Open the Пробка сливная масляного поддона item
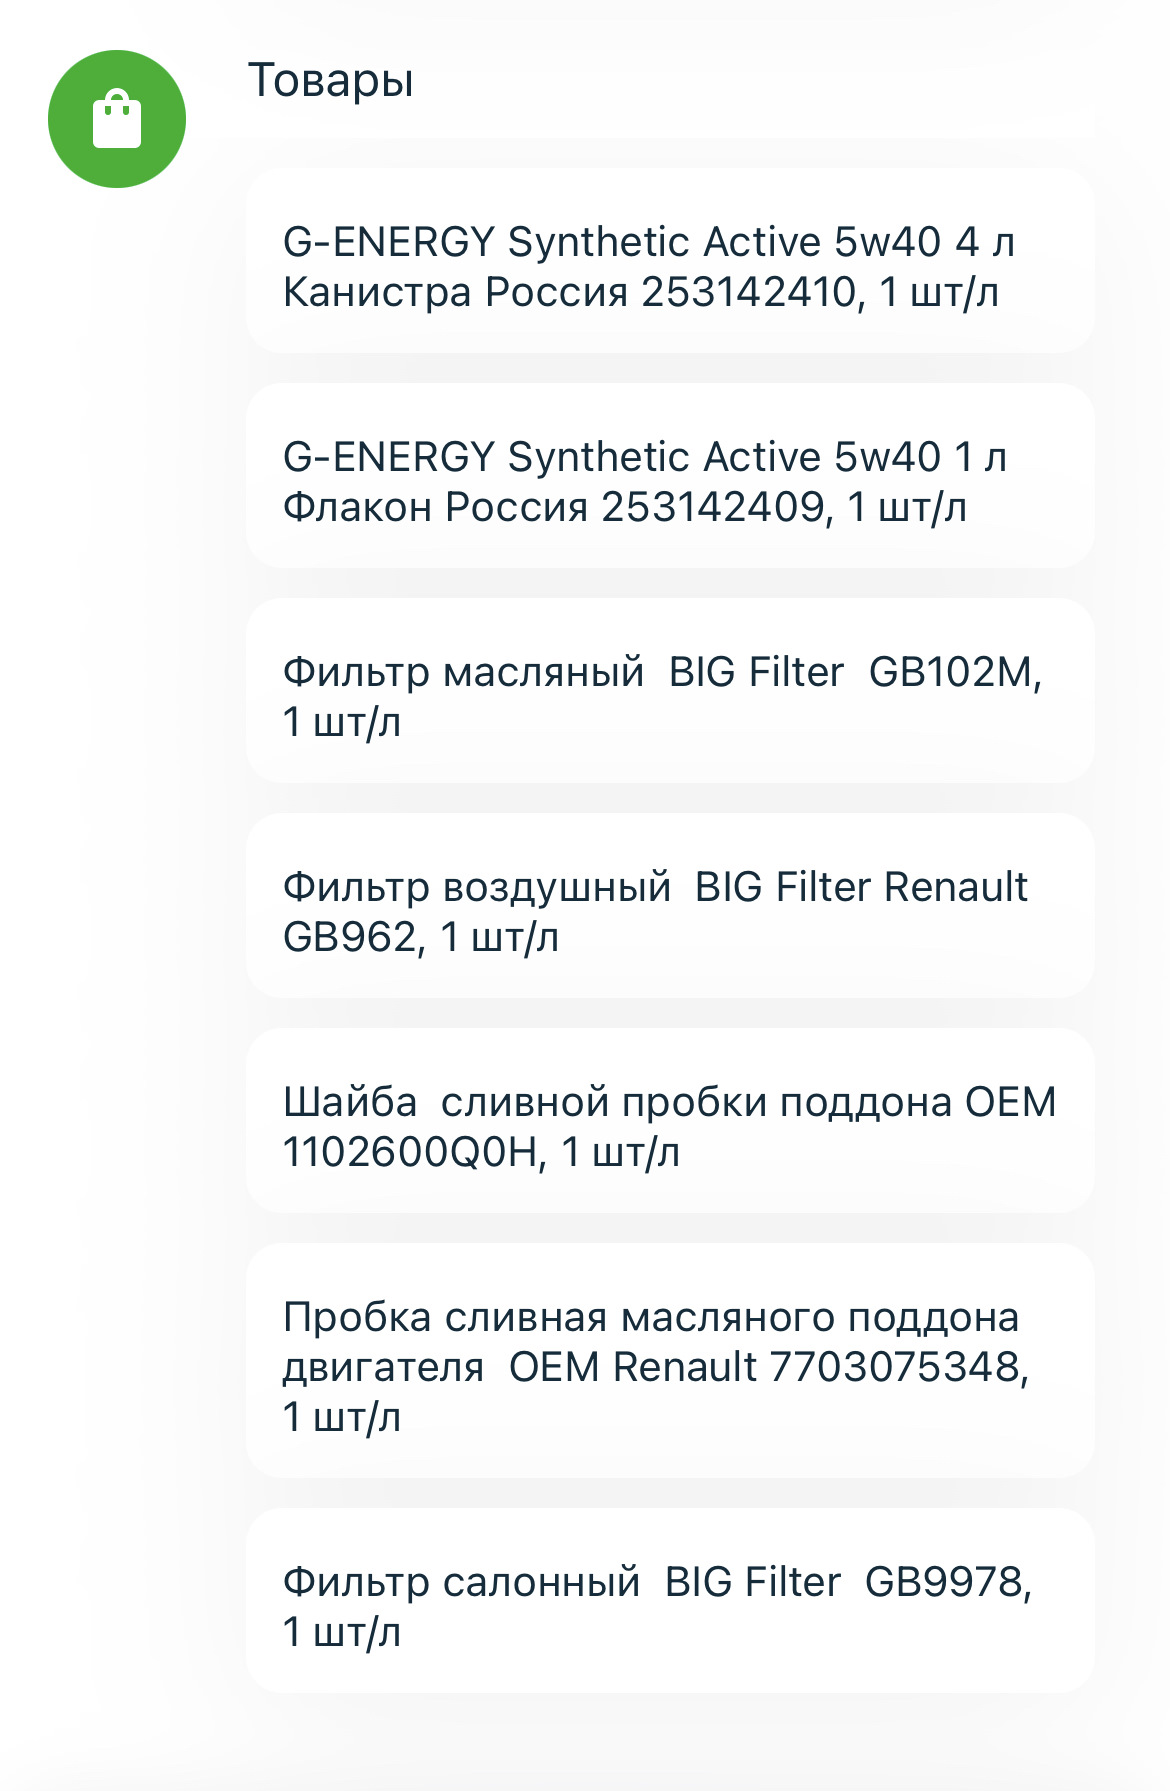 point(669,1361)
